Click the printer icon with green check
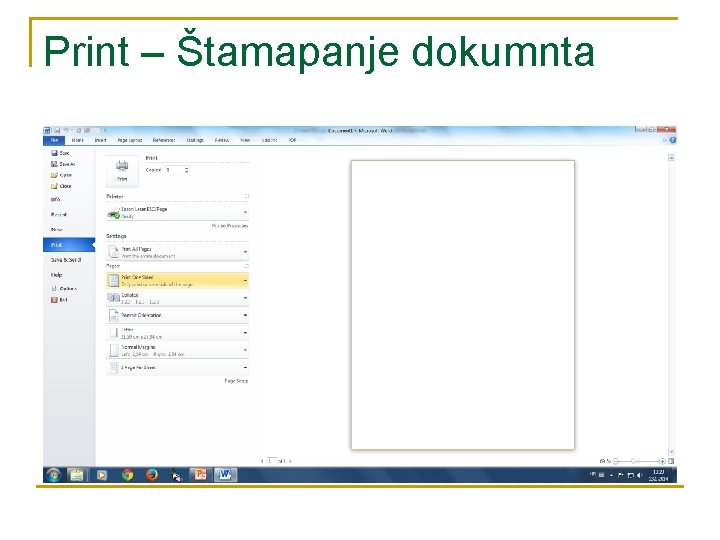The width and height of the screenshot is (720, 540). pos(113,213)
